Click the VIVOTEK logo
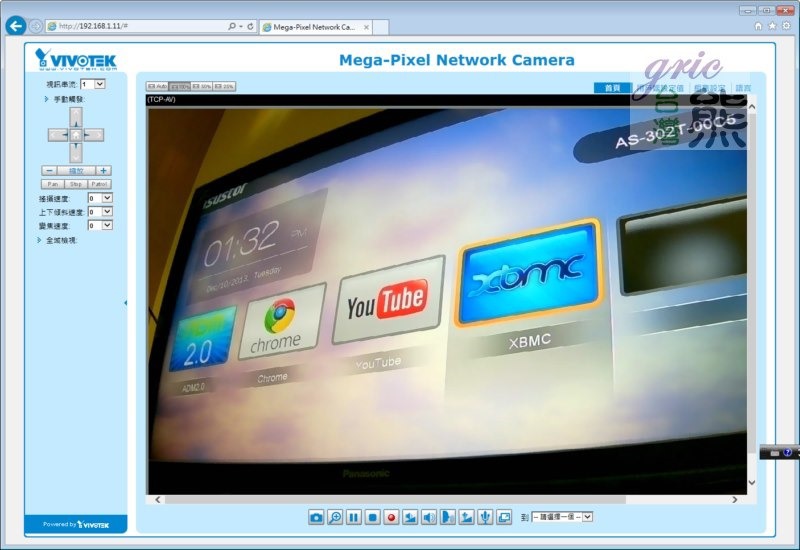This screenshot has width=800, height=550. (x=76, y=59)
